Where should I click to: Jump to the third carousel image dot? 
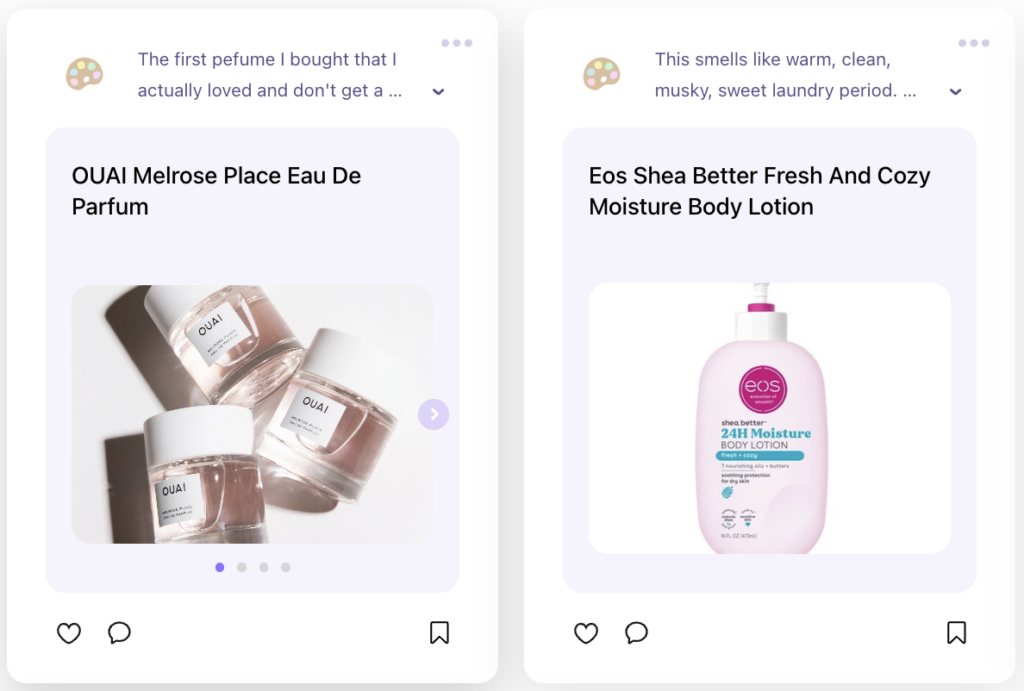coord(264,567)
